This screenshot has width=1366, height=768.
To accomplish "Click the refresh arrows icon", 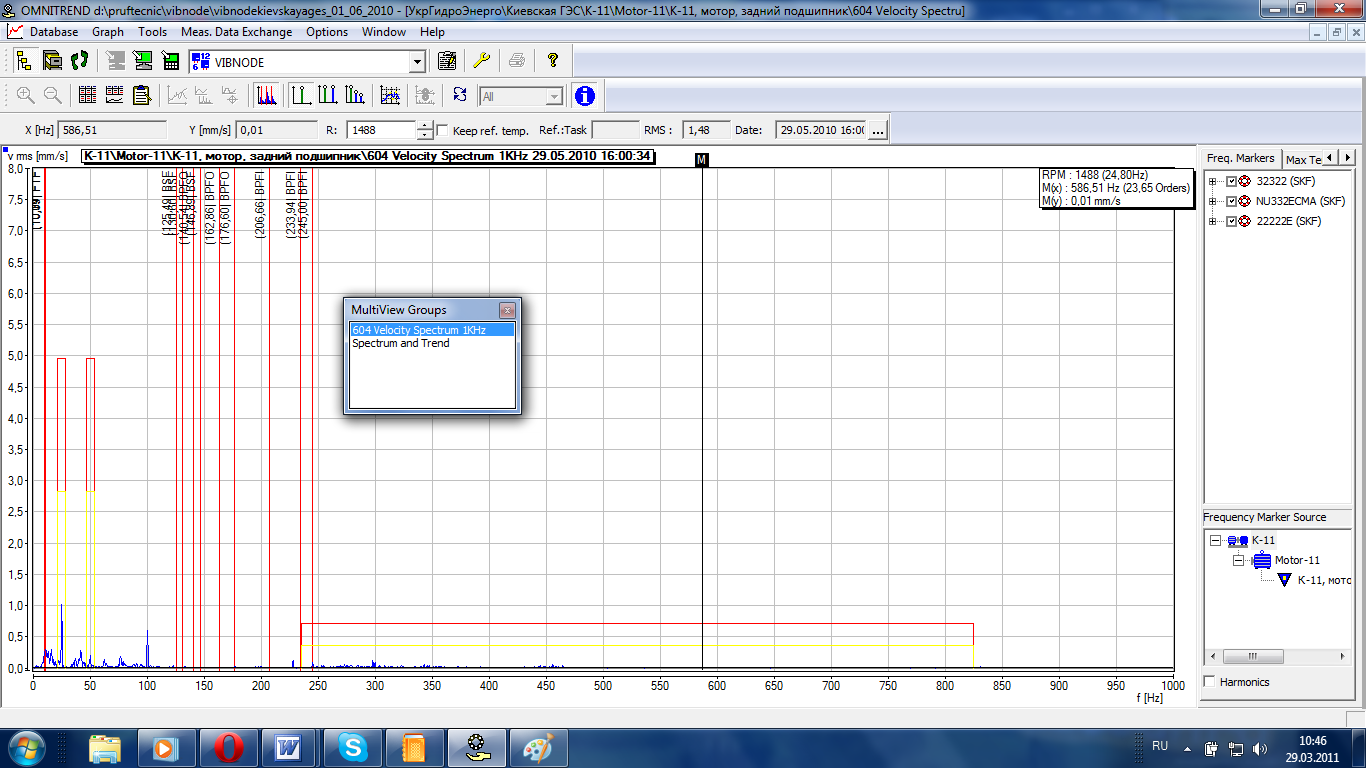I will coord(459,96).
